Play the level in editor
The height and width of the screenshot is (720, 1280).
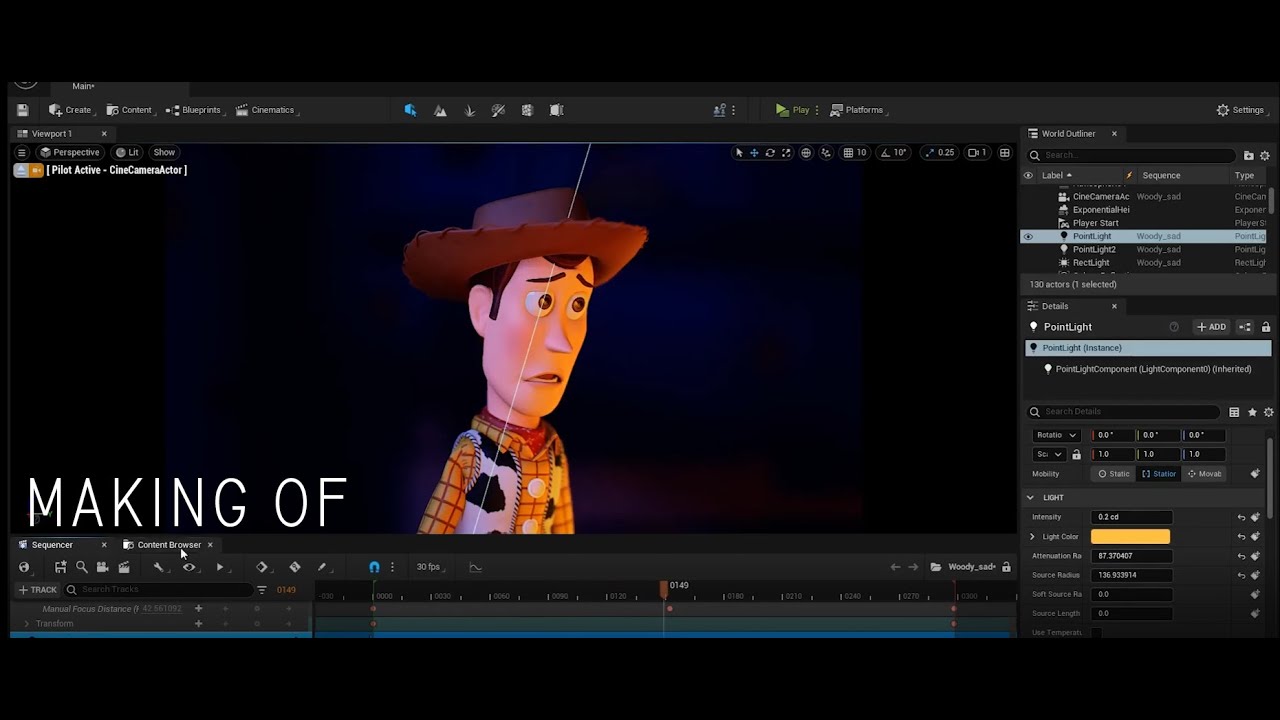792,110
